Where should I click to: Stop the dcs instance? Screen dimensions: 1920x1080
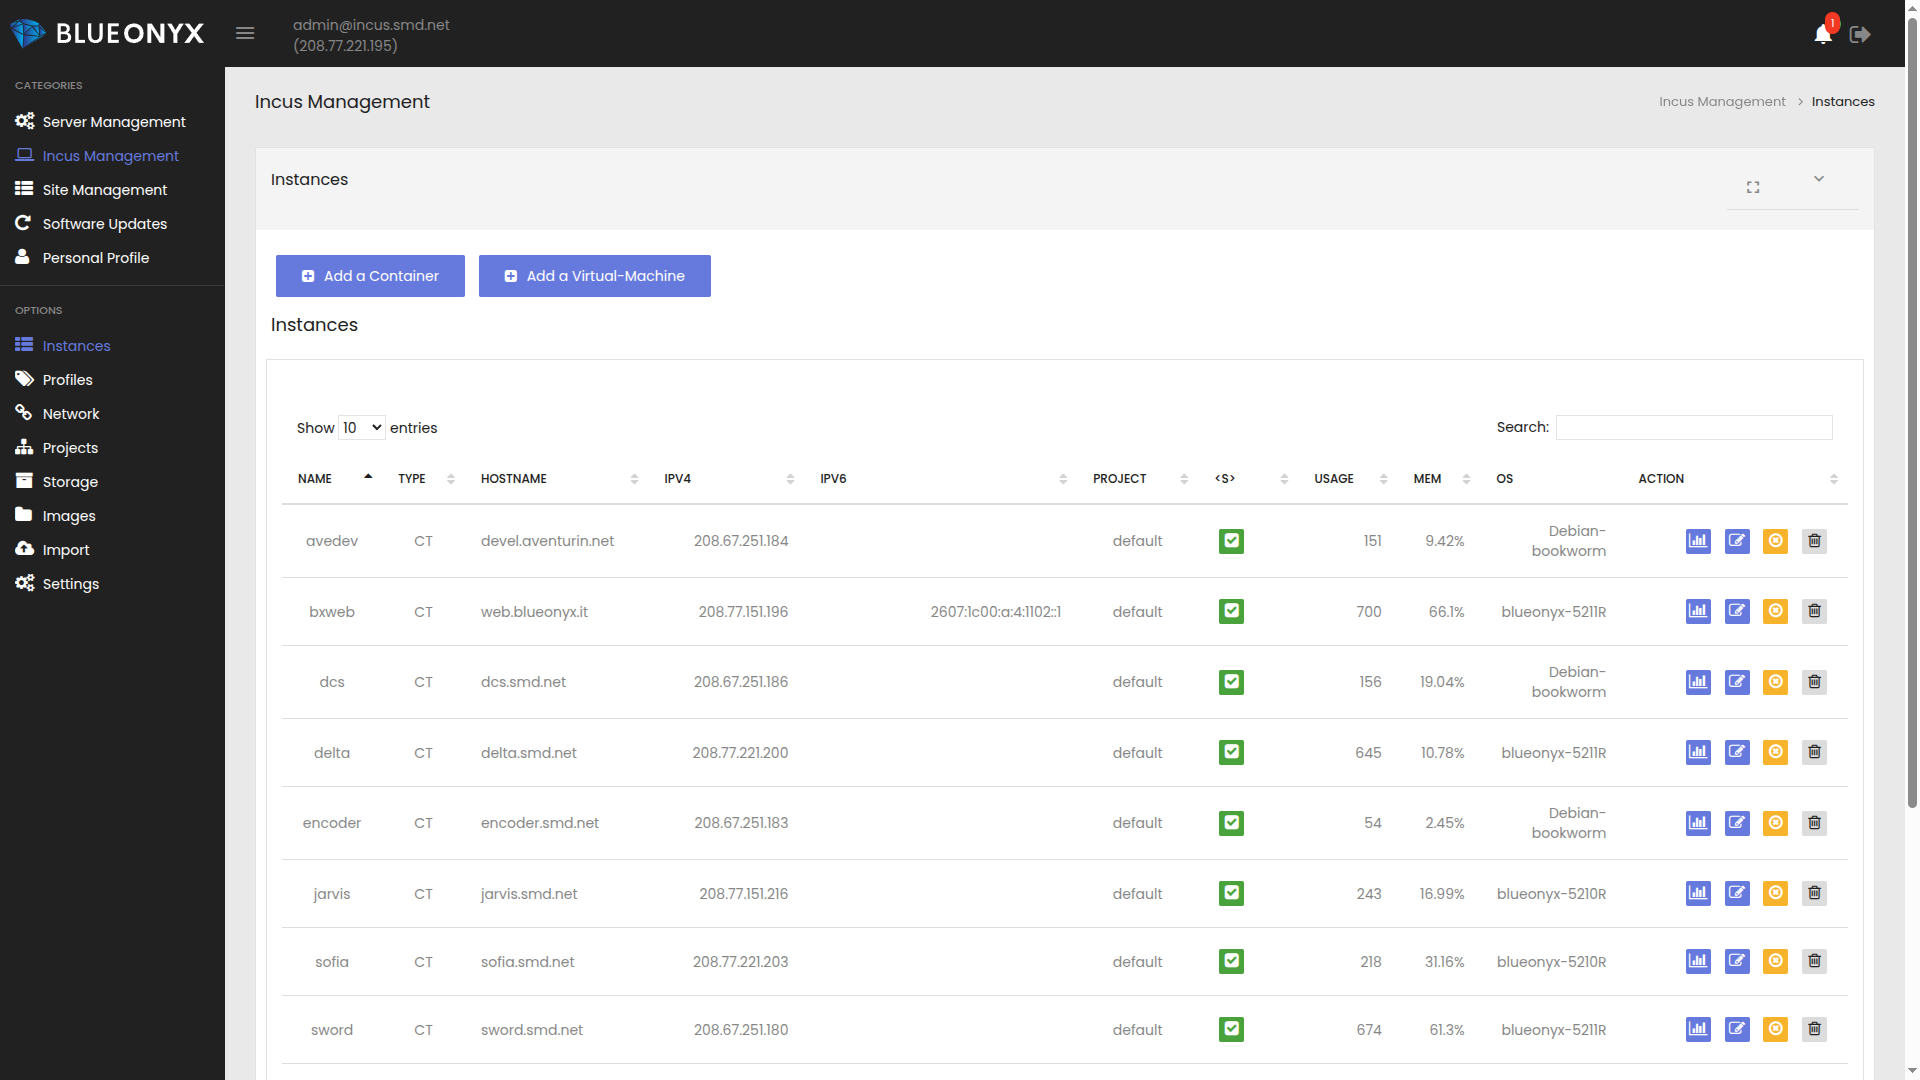pyautogui.click(x=1775, y=682)
